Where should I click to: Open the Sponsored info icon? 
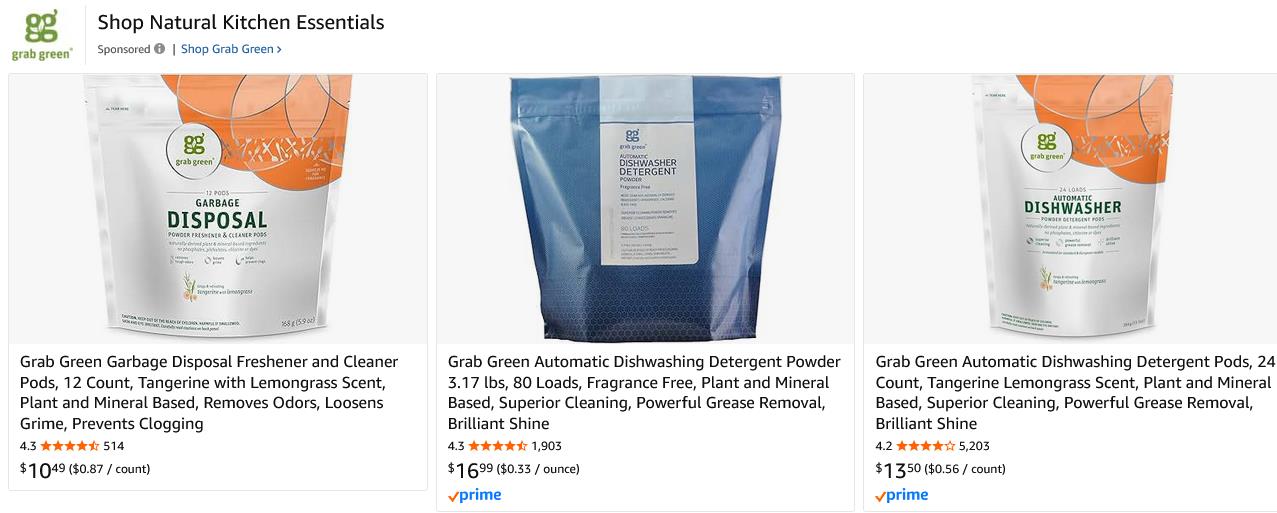click(159, 49)
